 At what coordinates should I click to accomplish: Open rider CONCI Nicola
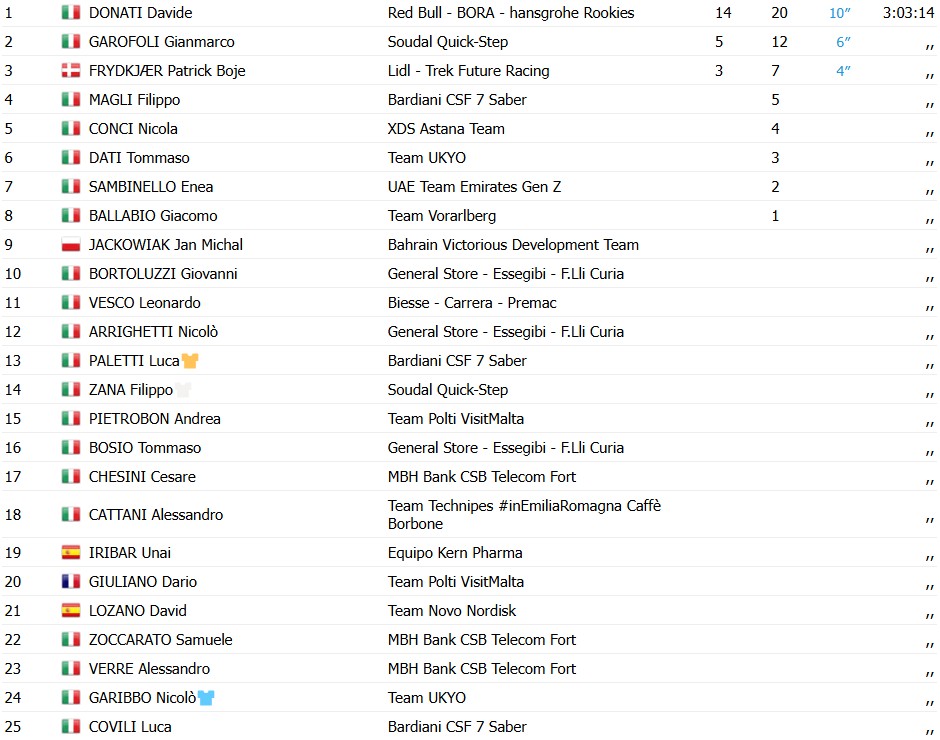tap(133, 128)
